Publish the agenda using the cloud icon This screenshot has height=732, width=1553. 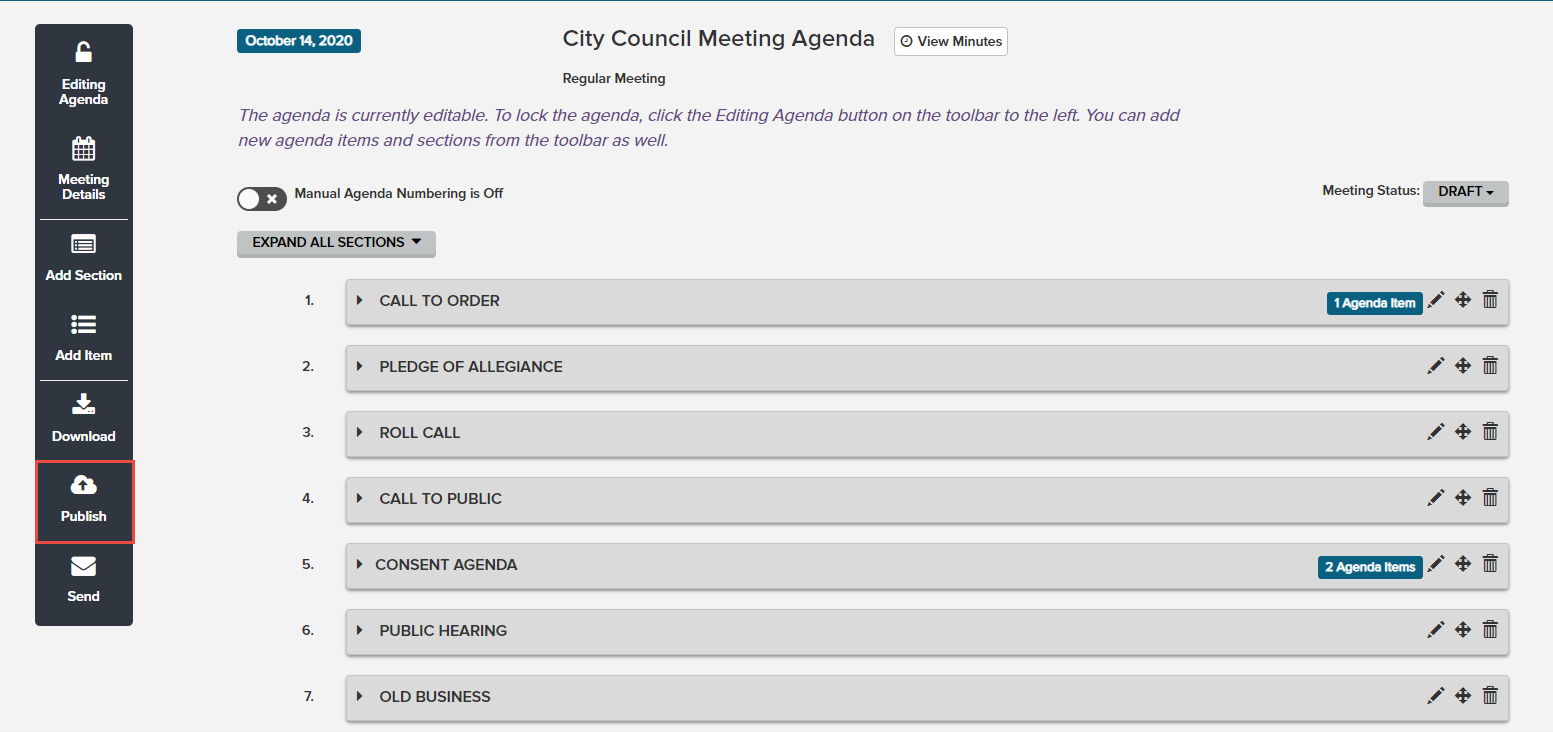tap(84, 485)
